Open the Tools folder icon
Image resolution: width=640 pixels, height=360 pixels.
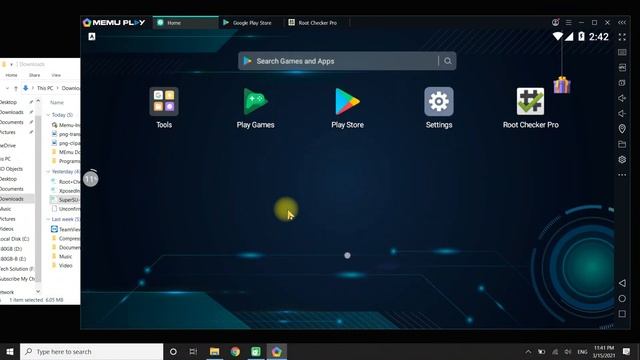(x=164, y=101)
